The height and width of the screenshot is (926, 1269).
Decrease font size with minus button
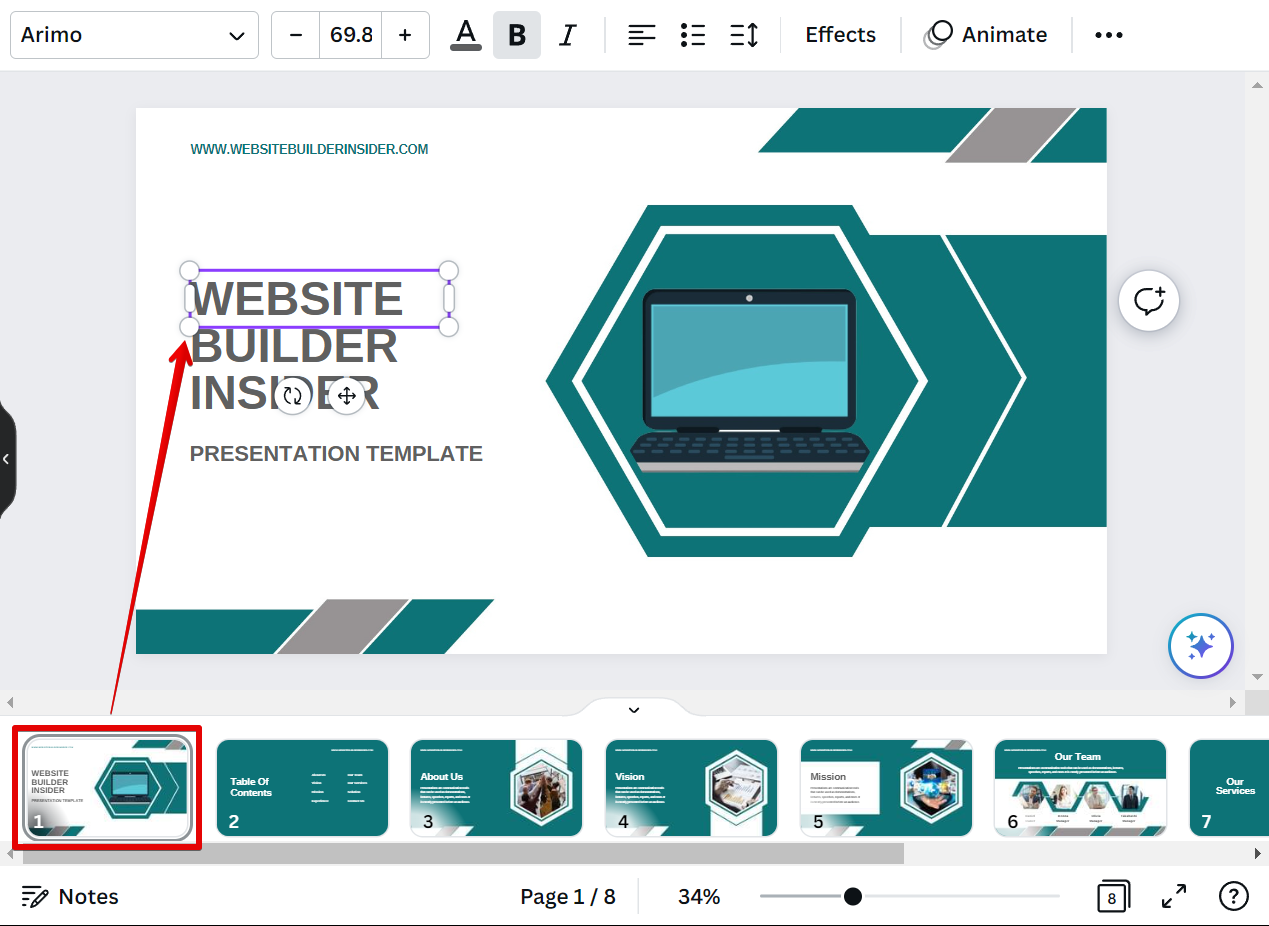(296, 35)
